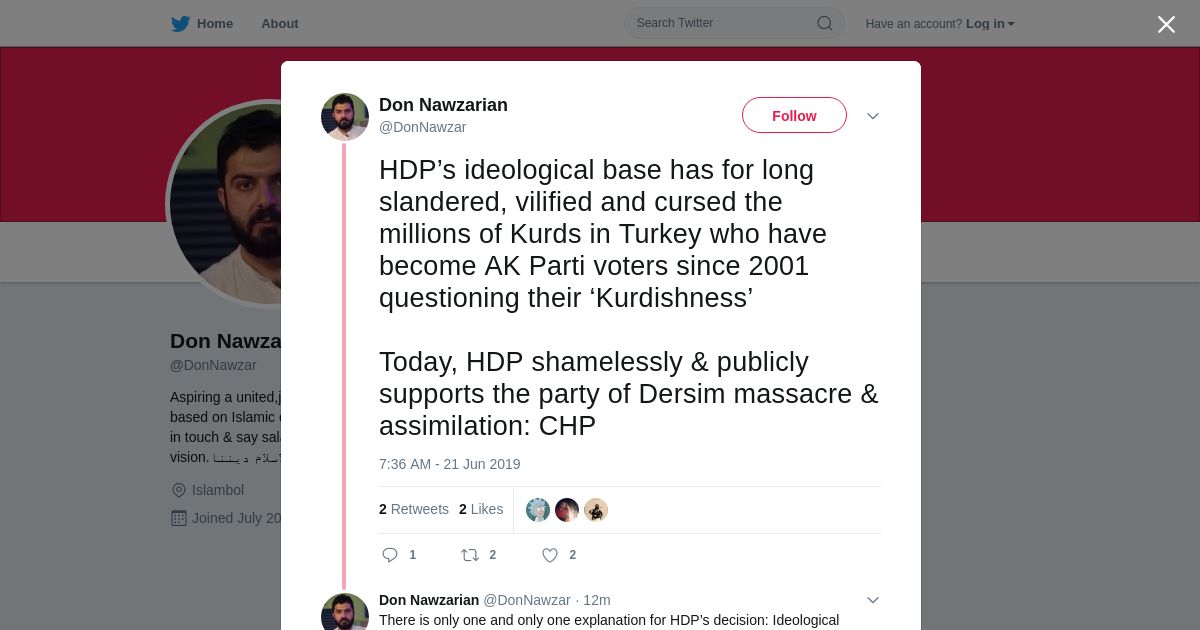This screenshot has height=630, width=1200.
Task: Open the Log in dropdown
Action: click(x=990, y=24)
